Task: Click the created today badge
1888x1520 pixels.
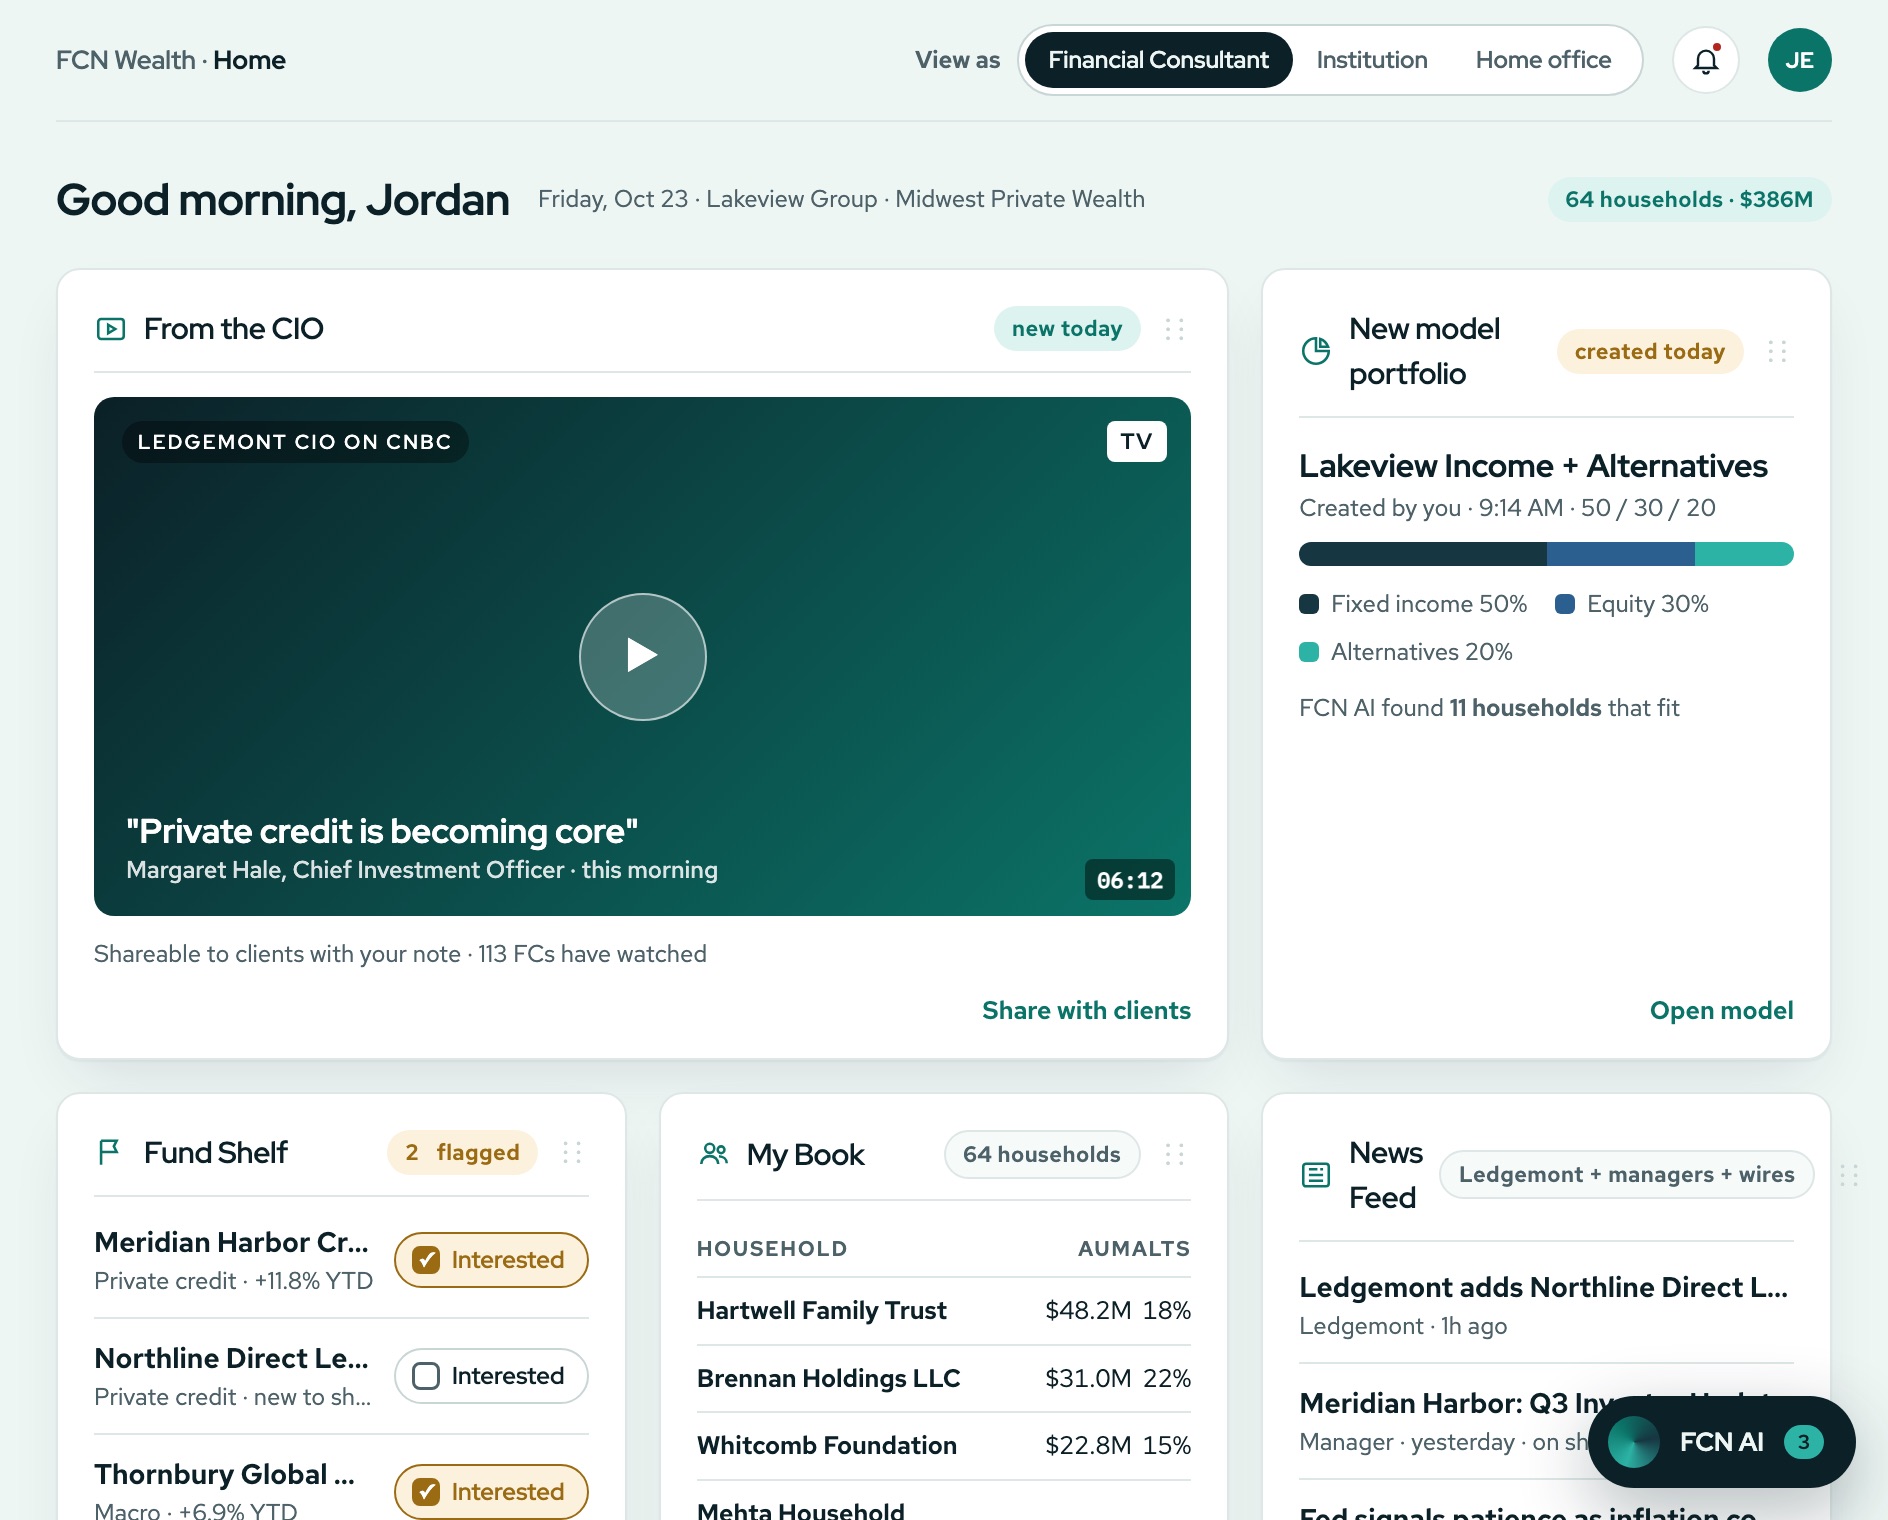Action: click(1649, 351)
